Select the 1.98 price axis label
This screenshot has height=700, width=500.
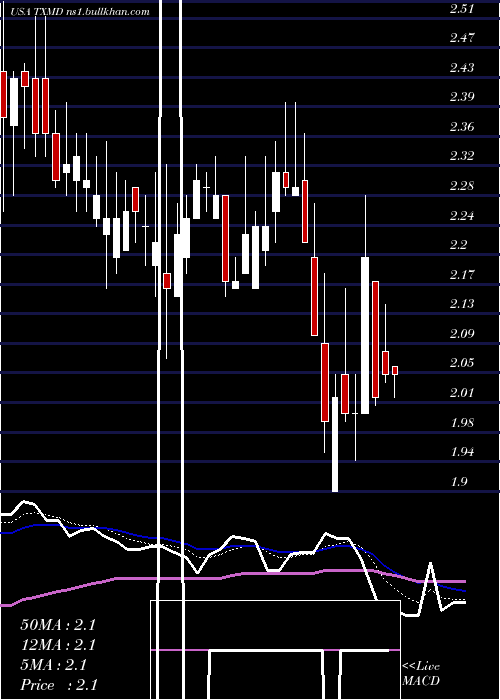point(461,423)
